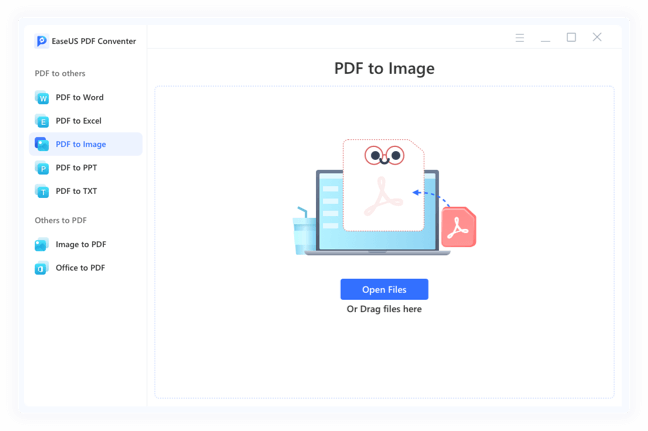The width and height of the screenshot is (648, 431).
Task: Select the 'PDF to Word' text label
Action: (80, 98)
